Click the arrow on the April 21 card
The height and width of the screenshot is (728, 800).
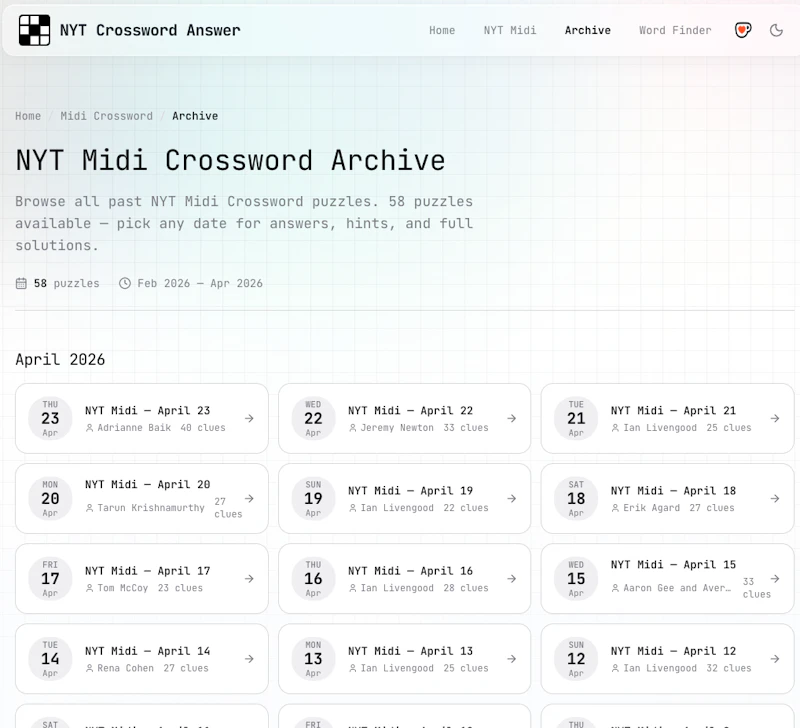pyautogui.click(x=775, y=418)
